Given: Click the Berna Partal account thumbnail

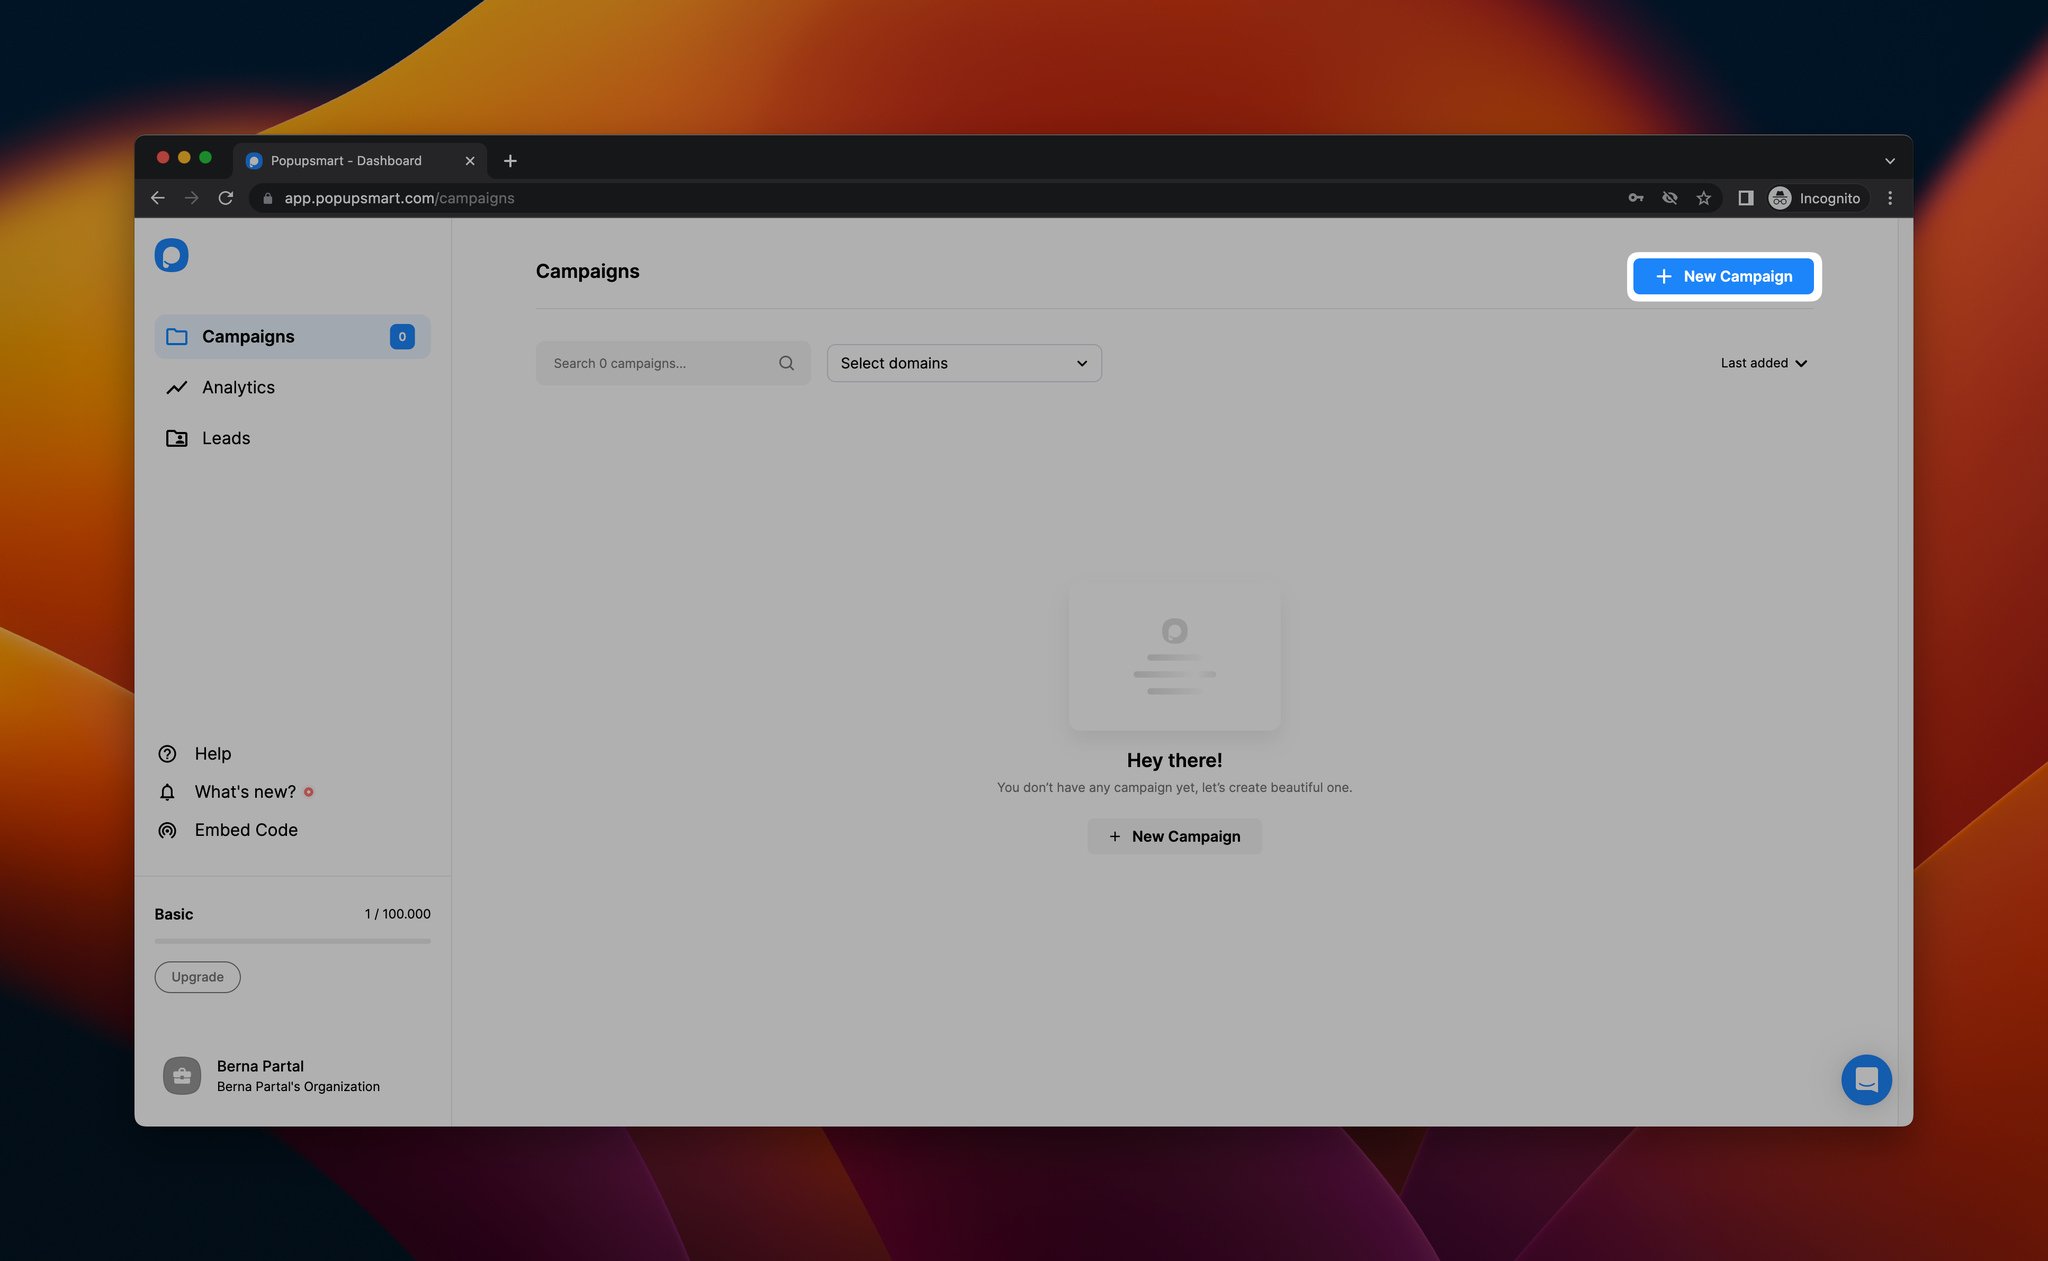Looking at the screenshot, I should coord(181,1075).
